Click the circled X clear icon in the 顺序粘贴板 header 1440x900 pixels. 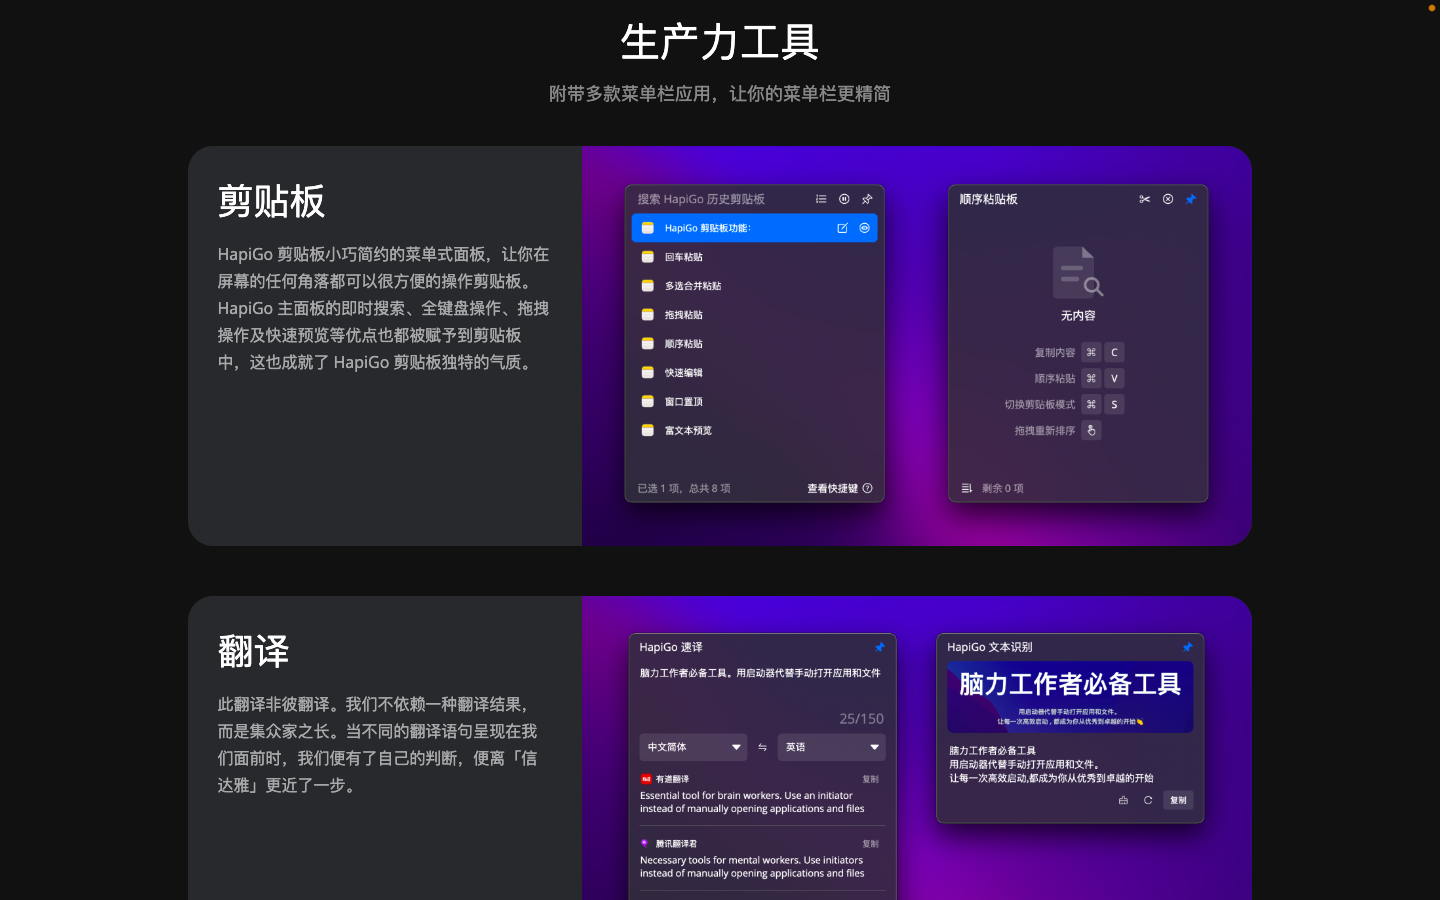point(1168,199)
